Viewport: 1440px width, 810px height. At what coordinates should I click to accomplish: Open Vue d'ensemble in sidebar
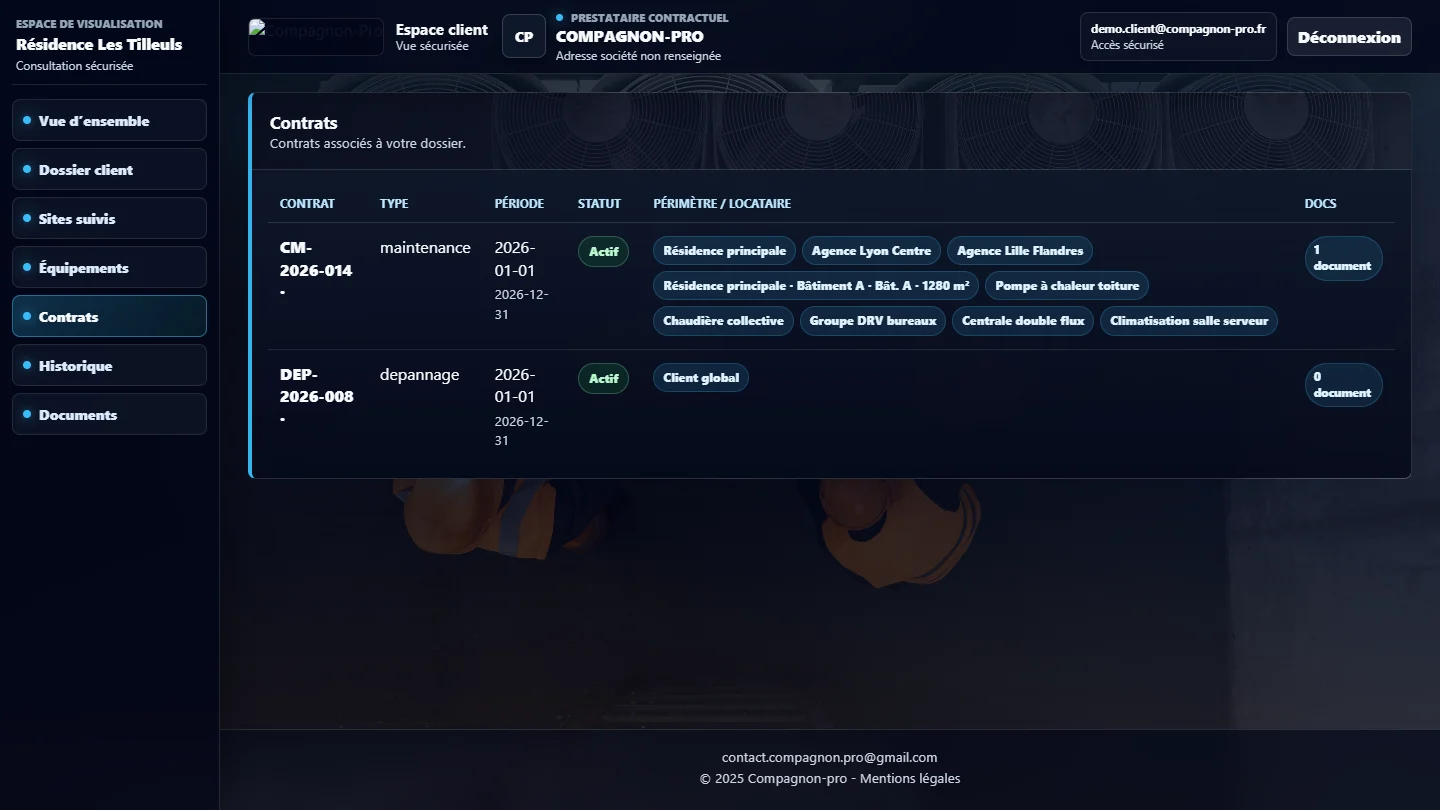109,120
